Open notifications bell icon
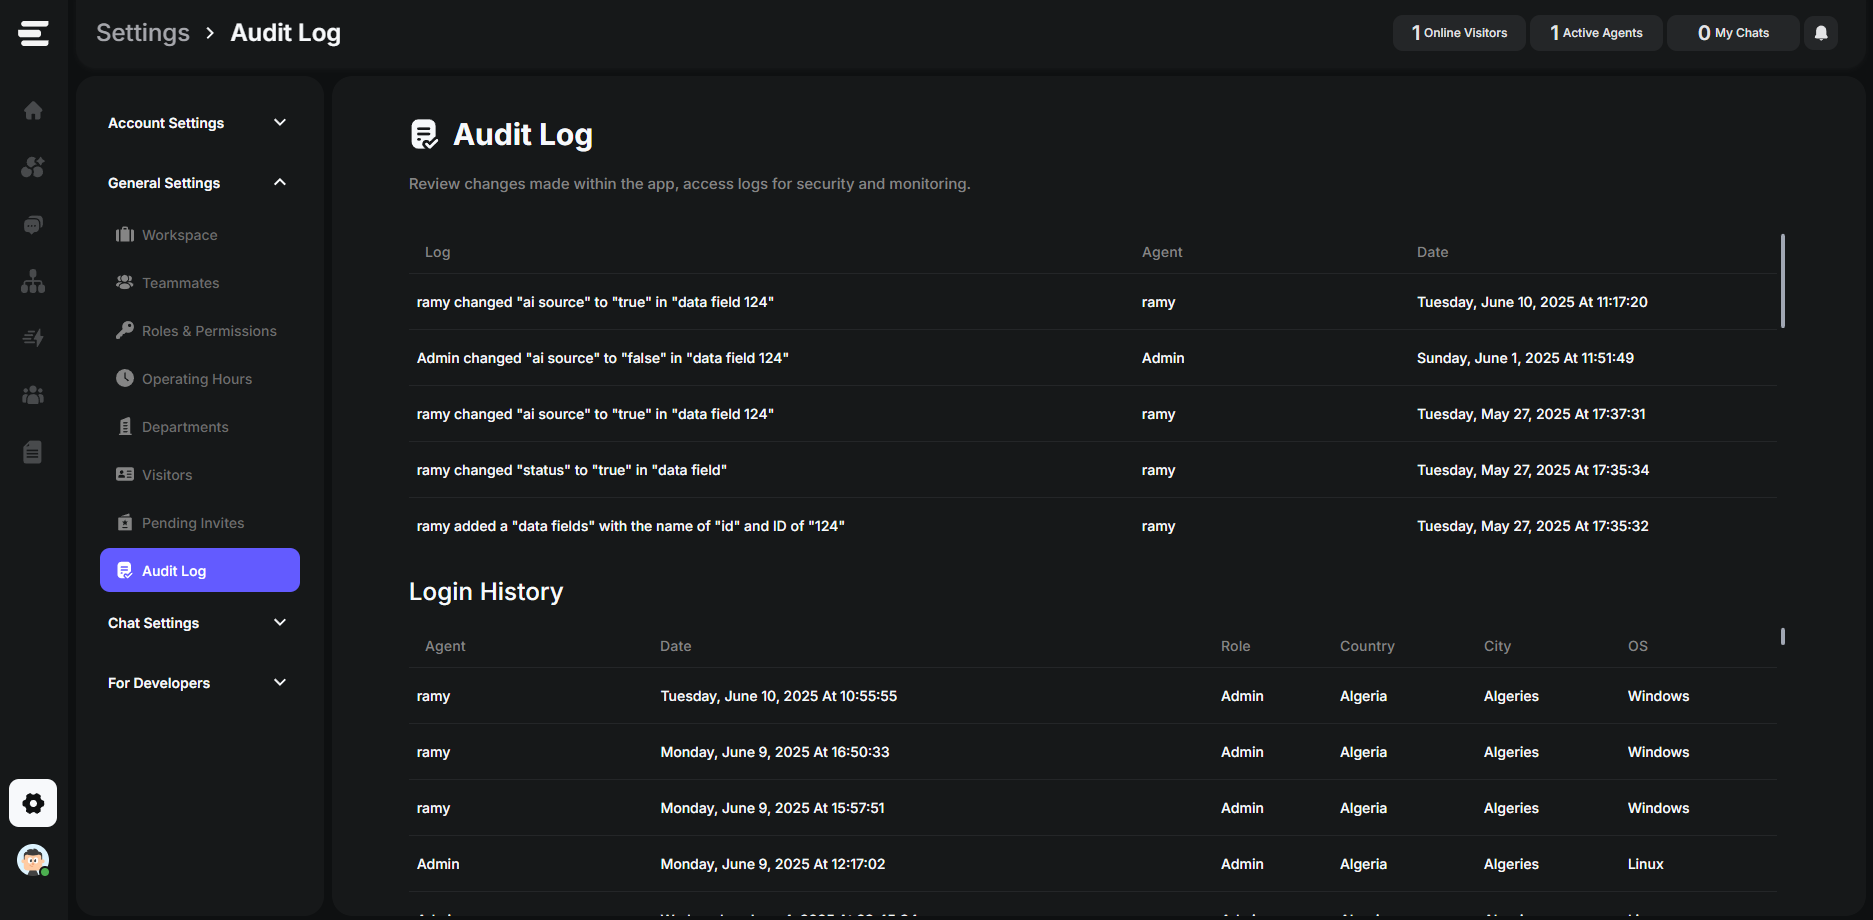Viewport: 1873px width, 920px height. click(1821, 33)
